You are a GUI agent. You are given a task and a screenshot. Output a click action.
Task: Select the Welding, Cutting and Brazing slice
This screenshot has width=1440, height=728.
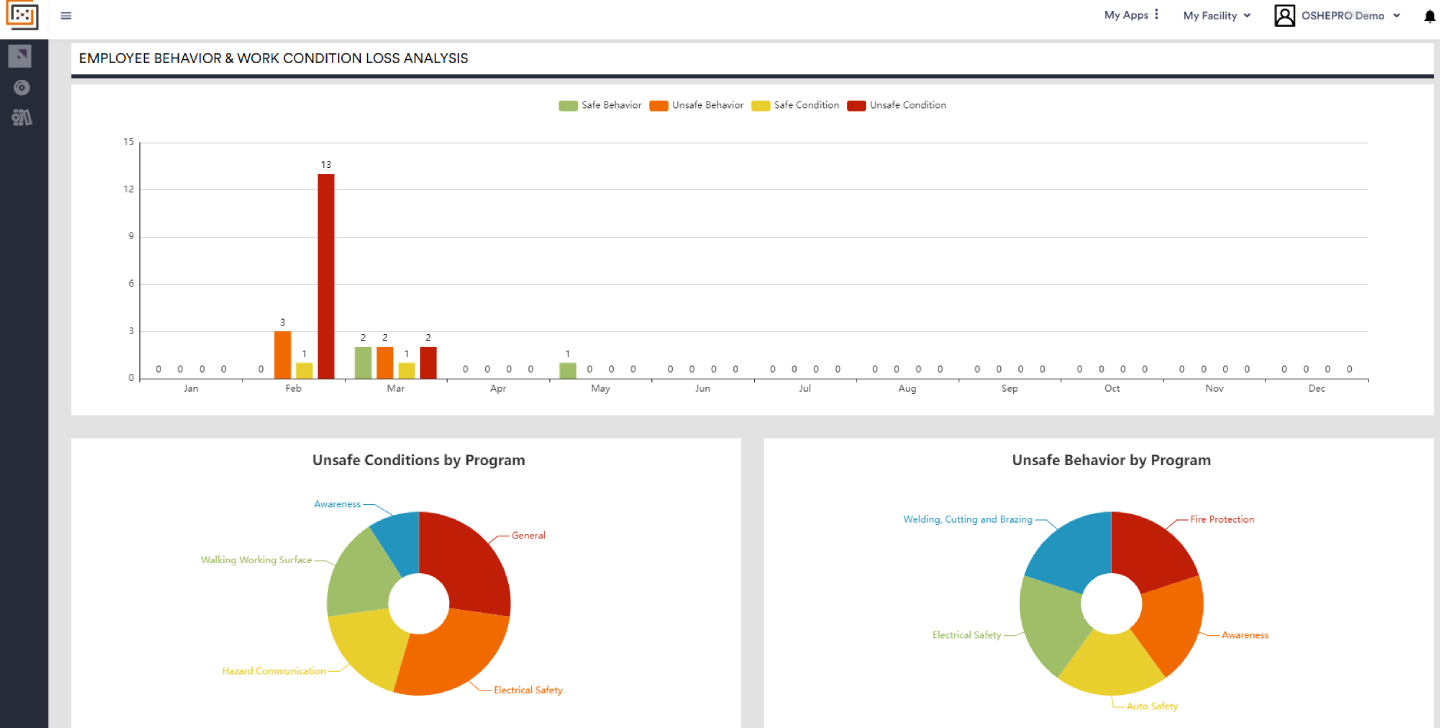point(1072,548)
